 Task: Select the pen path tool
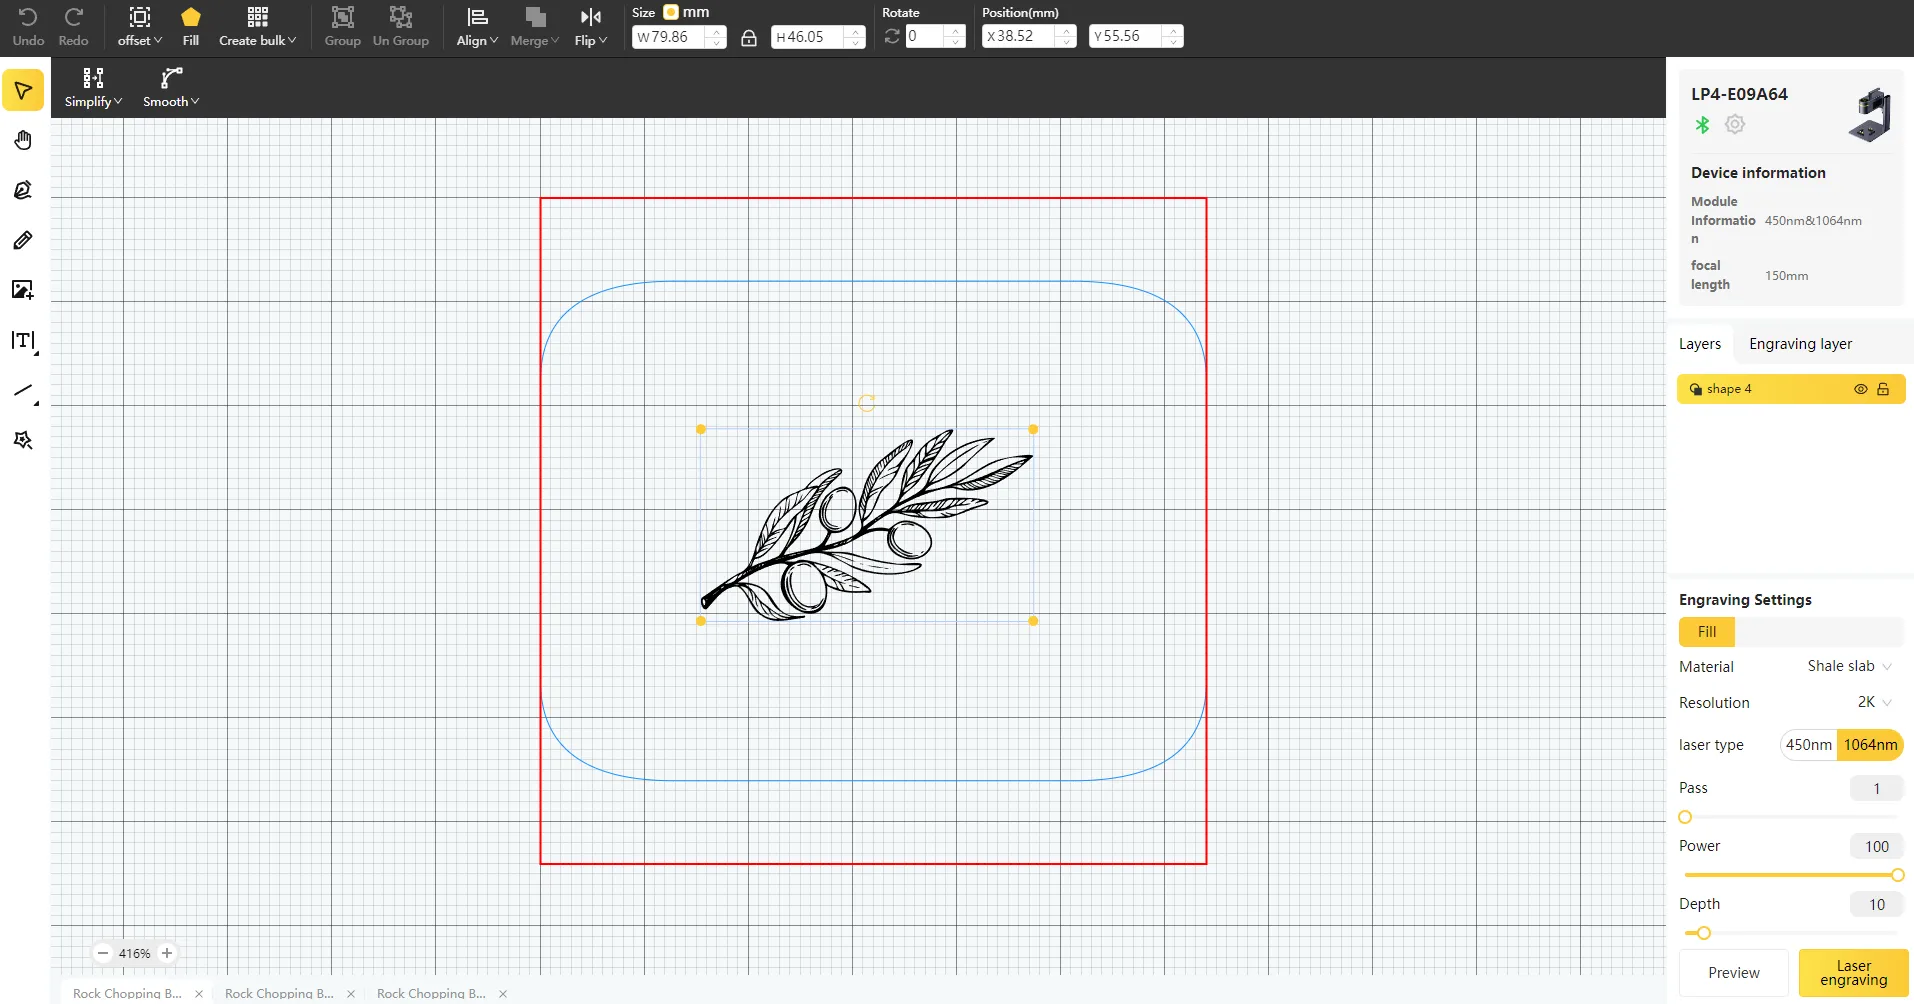point(23,190)
